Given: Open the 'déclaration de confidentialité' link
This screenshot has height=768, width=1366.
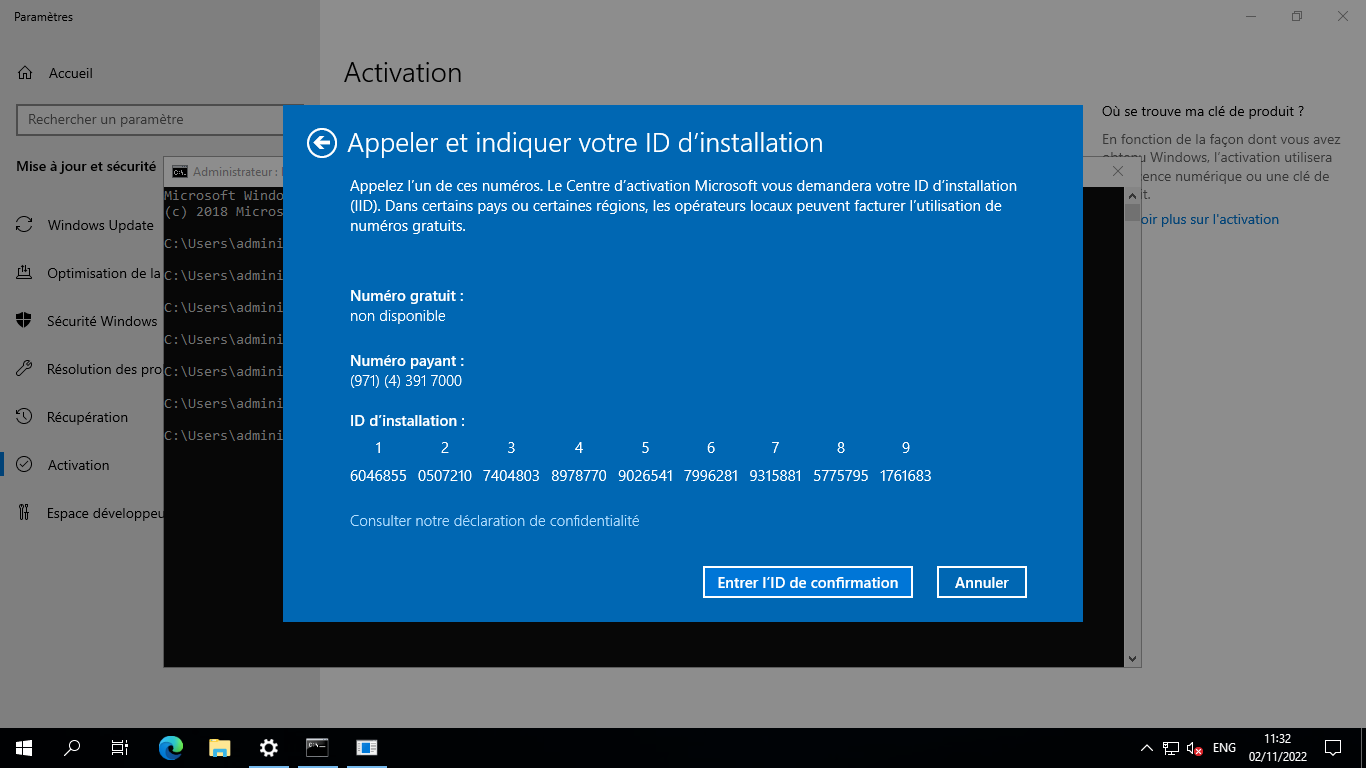Looking at the screenshot, I should click(494, 521).
